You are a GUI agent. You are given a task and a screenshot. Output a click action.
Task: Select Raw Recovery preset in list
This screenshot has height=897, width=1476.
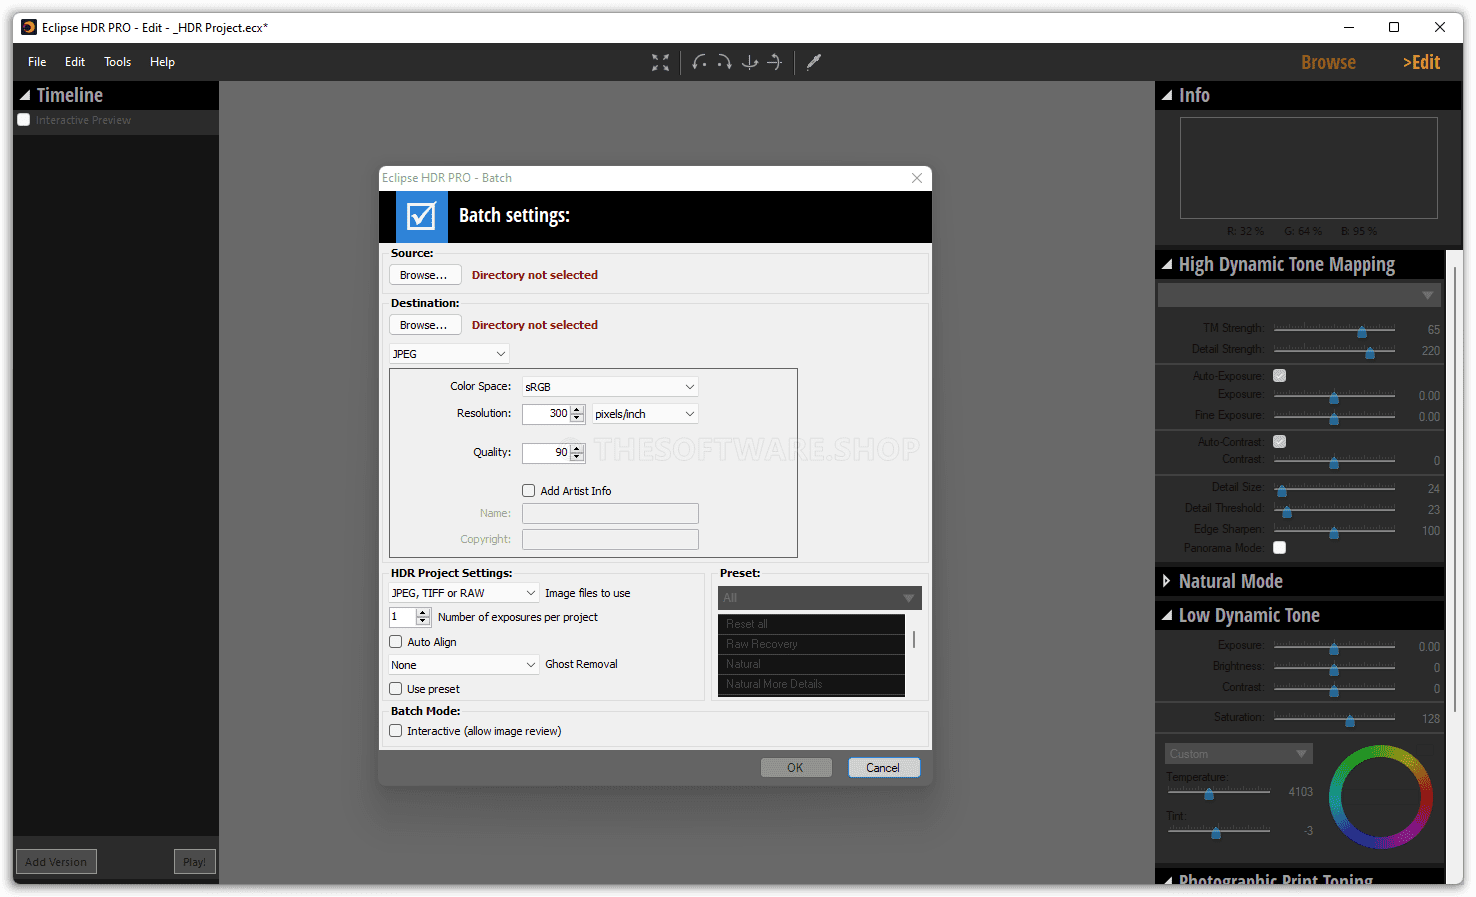811,644
